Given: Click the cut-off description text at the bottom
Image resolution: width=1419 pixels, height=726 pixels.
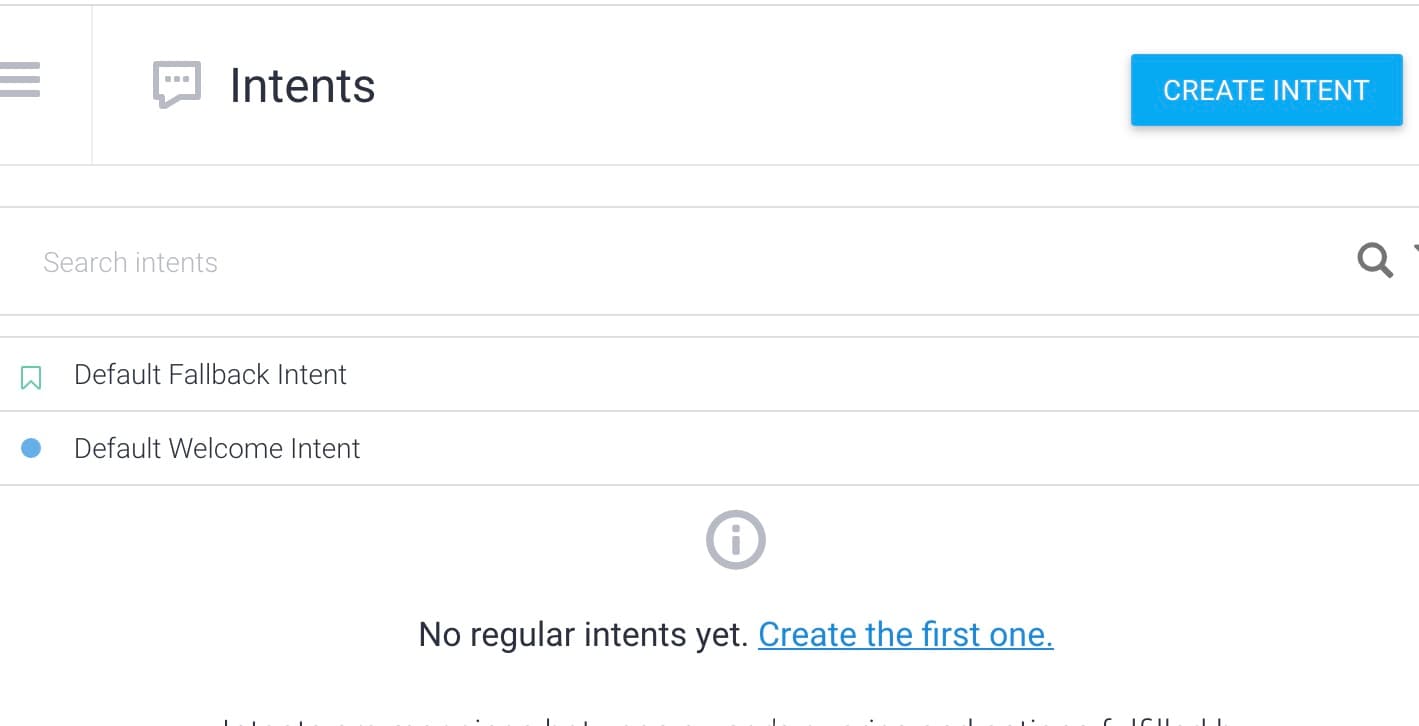Looking at the screenshot, I should [722, 720].
